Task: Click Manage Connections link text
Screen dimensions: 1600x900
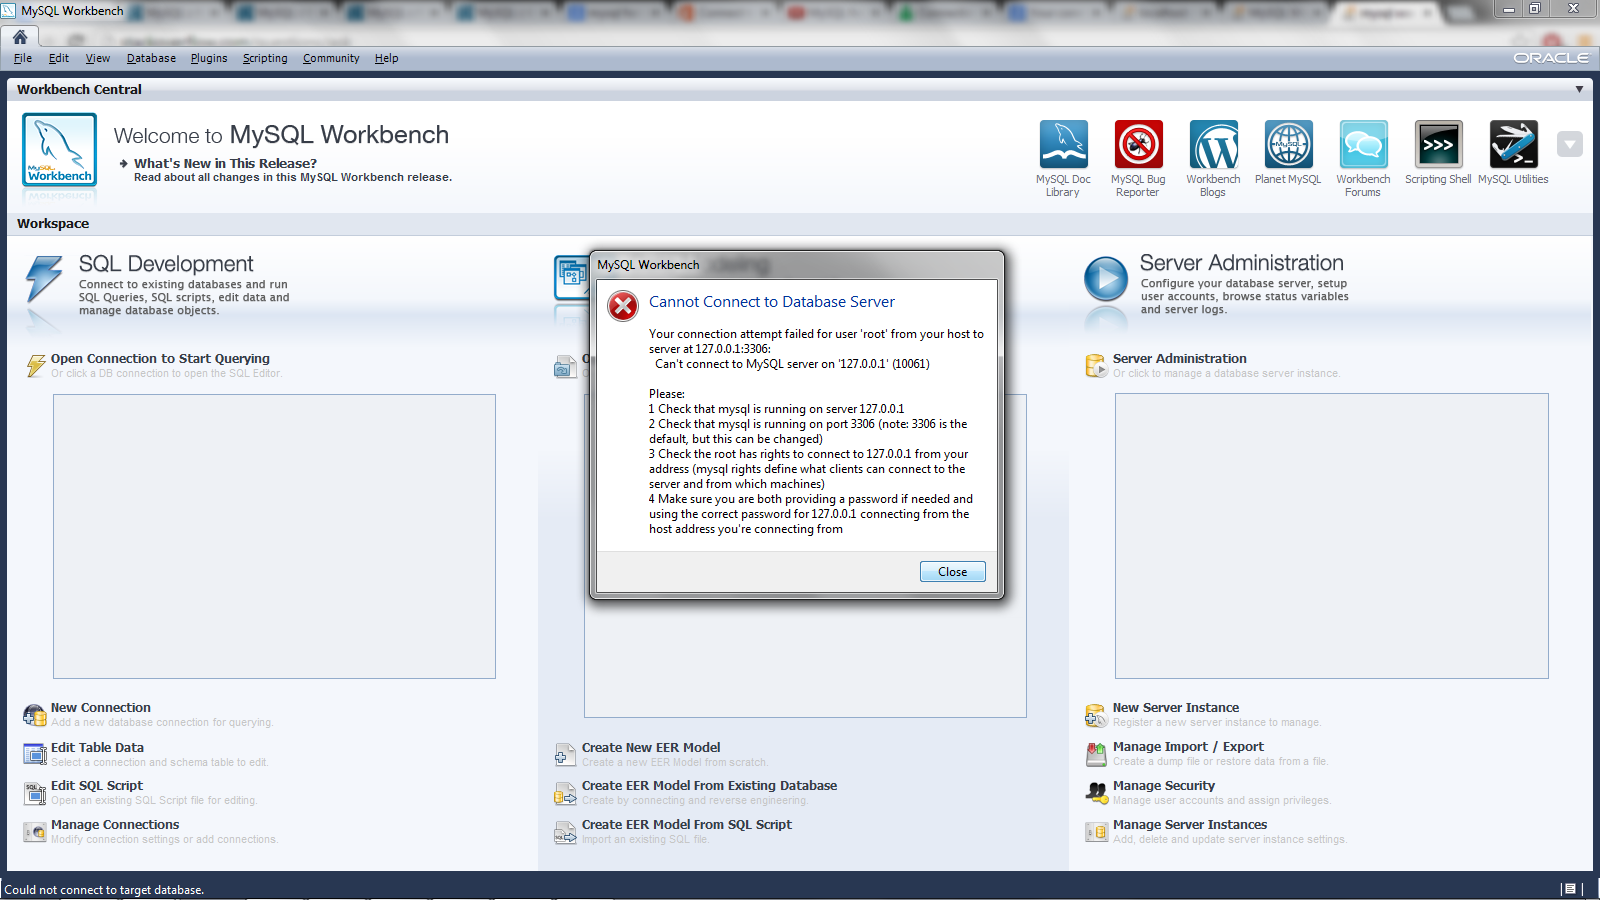Action: (115, 824)
